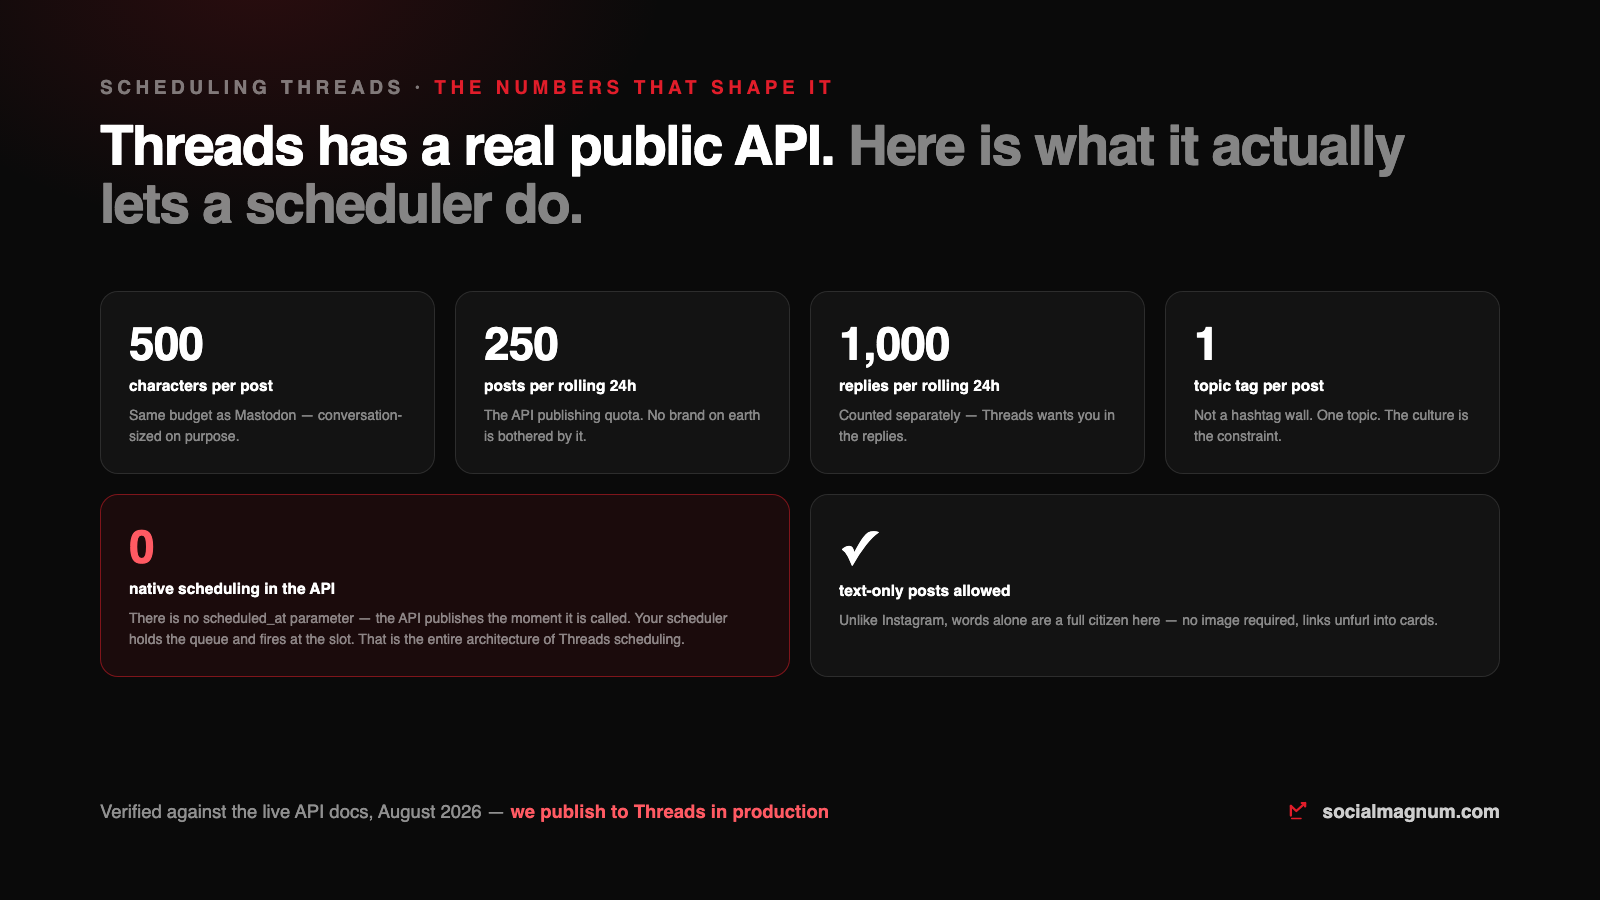Viewport: 1600px width, 900px height.
Task: Click 'posts per rolling 24h' label
Action: point(560,386)
